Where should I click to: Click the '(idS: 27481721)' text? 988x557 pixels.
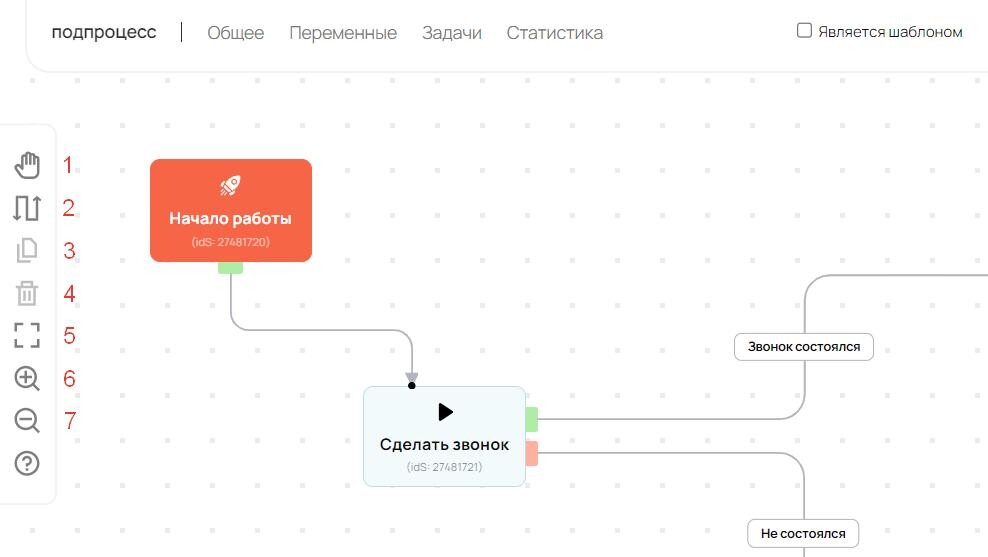[x=445, y=467]
